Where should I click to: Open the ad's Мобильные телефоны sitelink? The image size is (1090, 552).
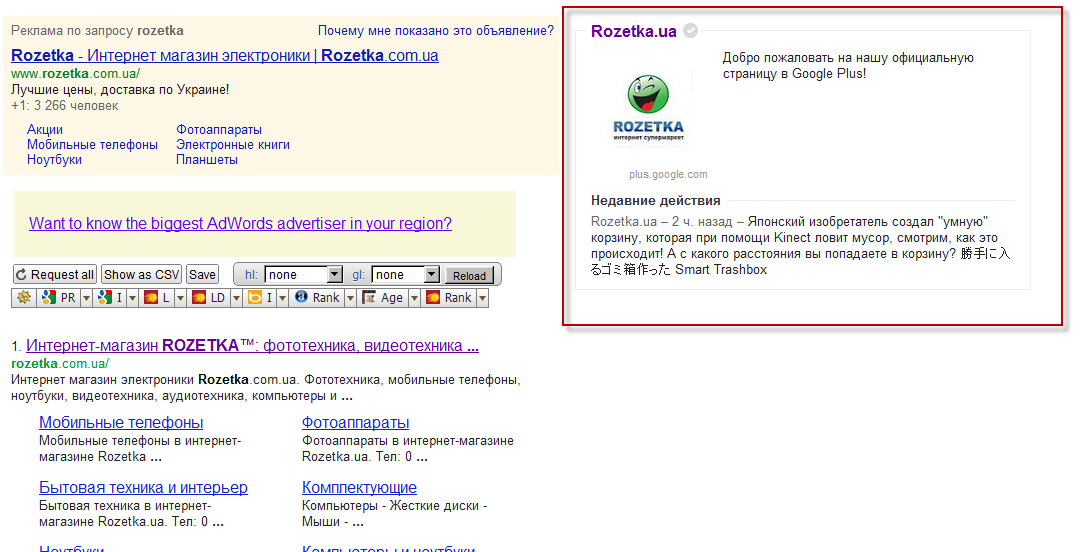pos(92,145)
